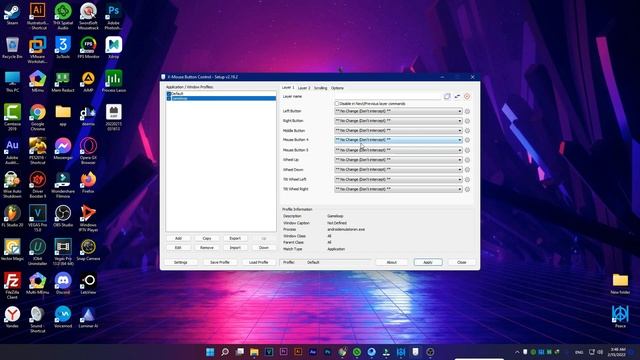
Task: Click the About button
Action: [x=391, y=262]
